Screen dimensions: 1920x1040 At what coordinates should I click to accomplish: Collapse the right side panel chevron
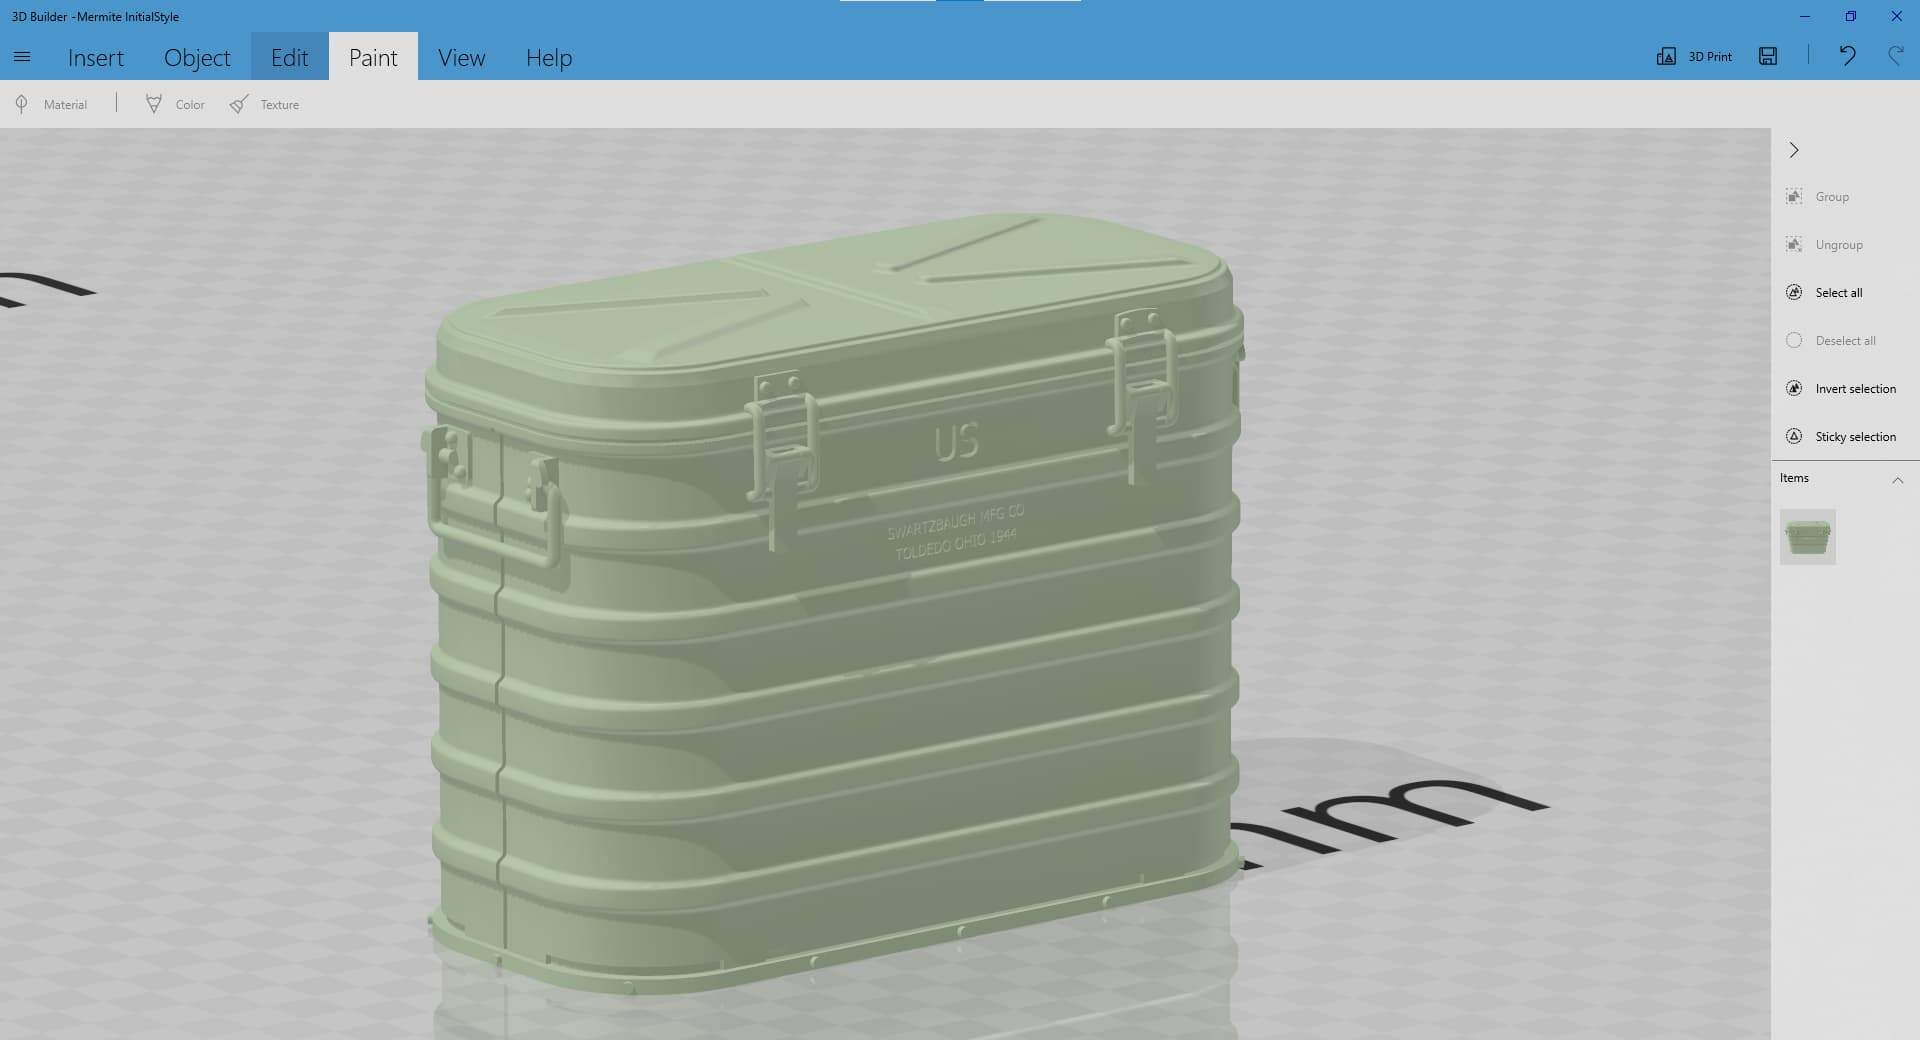click(1794, 150)
